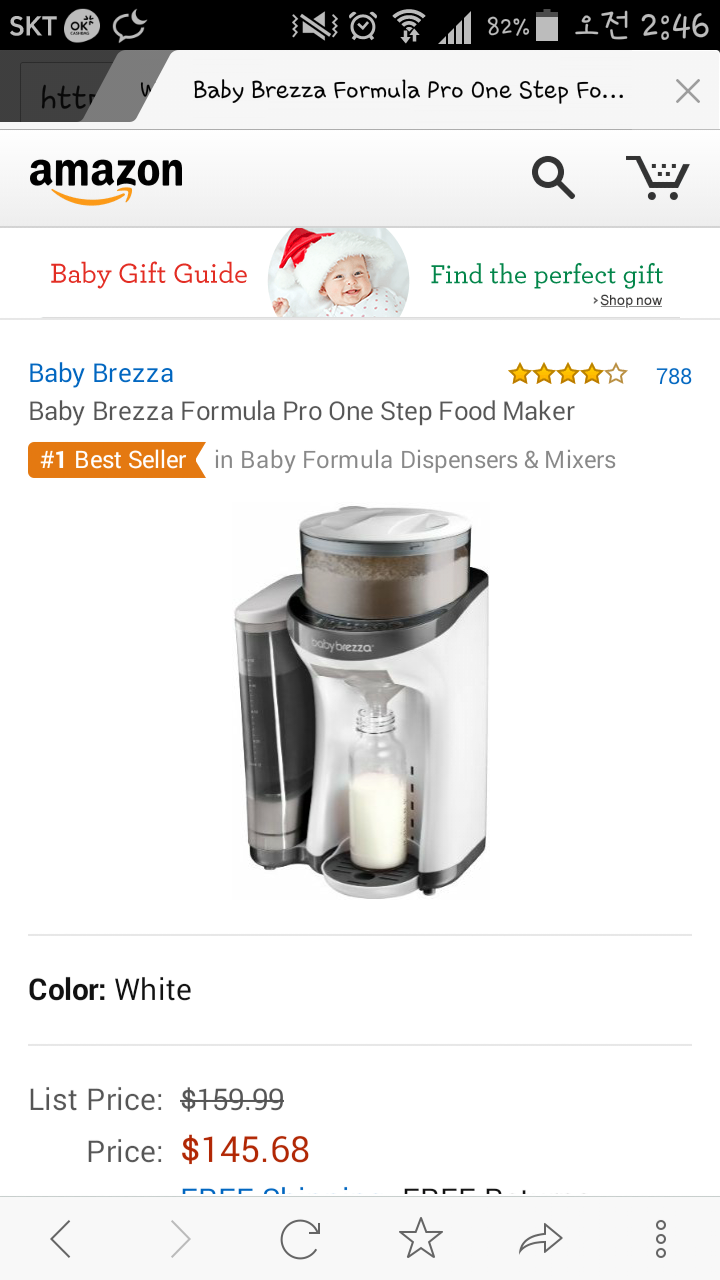Open the shopping cart
The width and height of the screenshot is (720, 1280).
coord(658,177)
